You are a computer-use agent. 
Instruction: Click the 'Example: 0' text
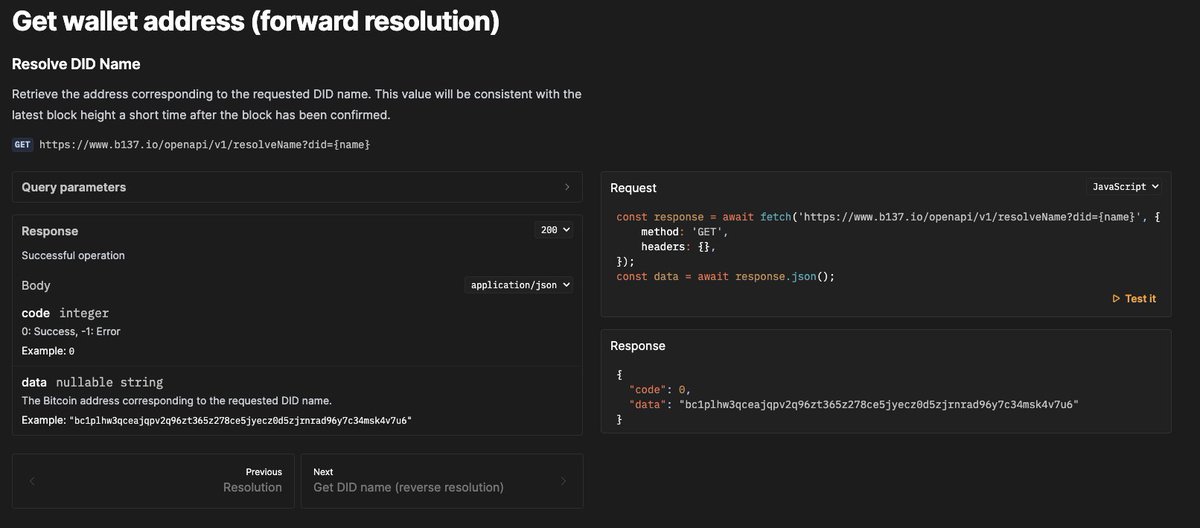click(48, 351)
